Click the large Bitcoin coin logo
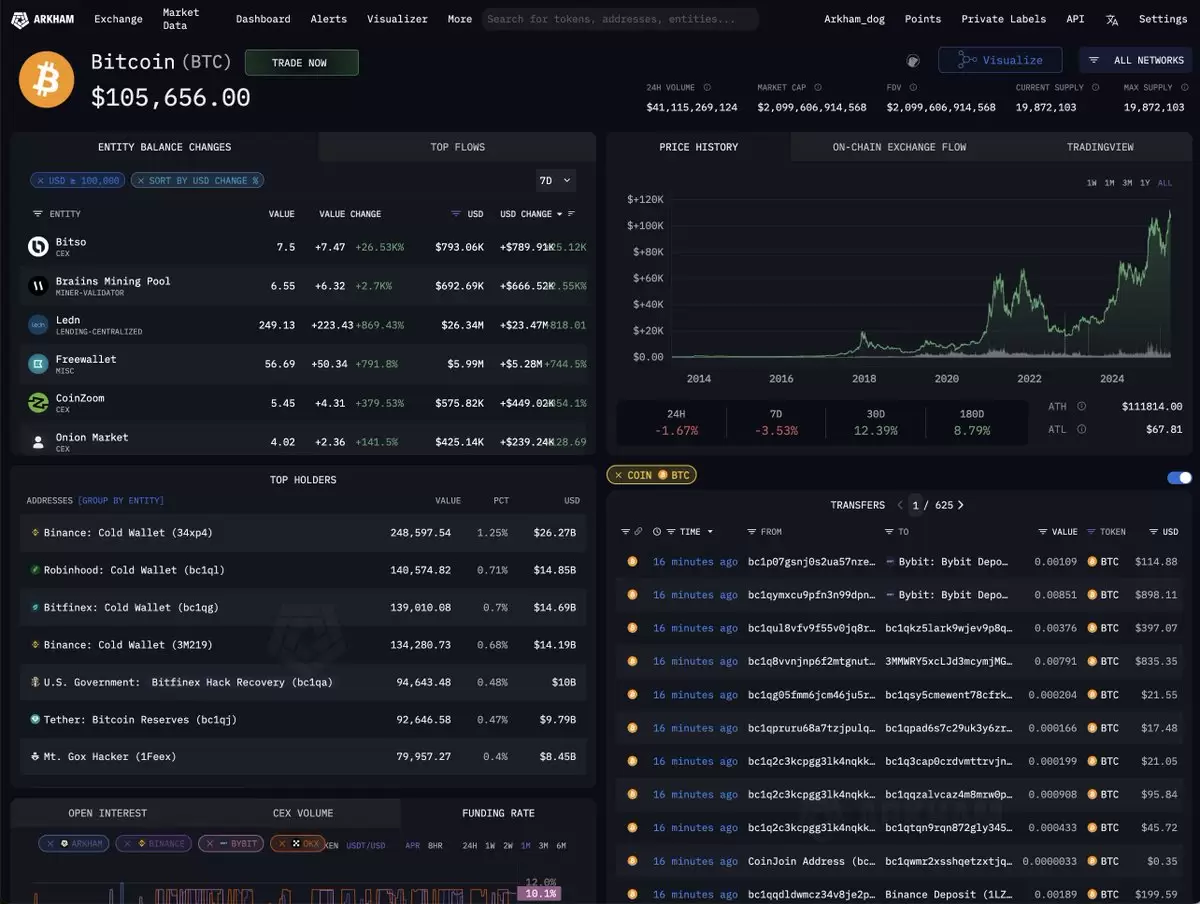This screenshot has width=1200, height=904. [x=46, y=80]
